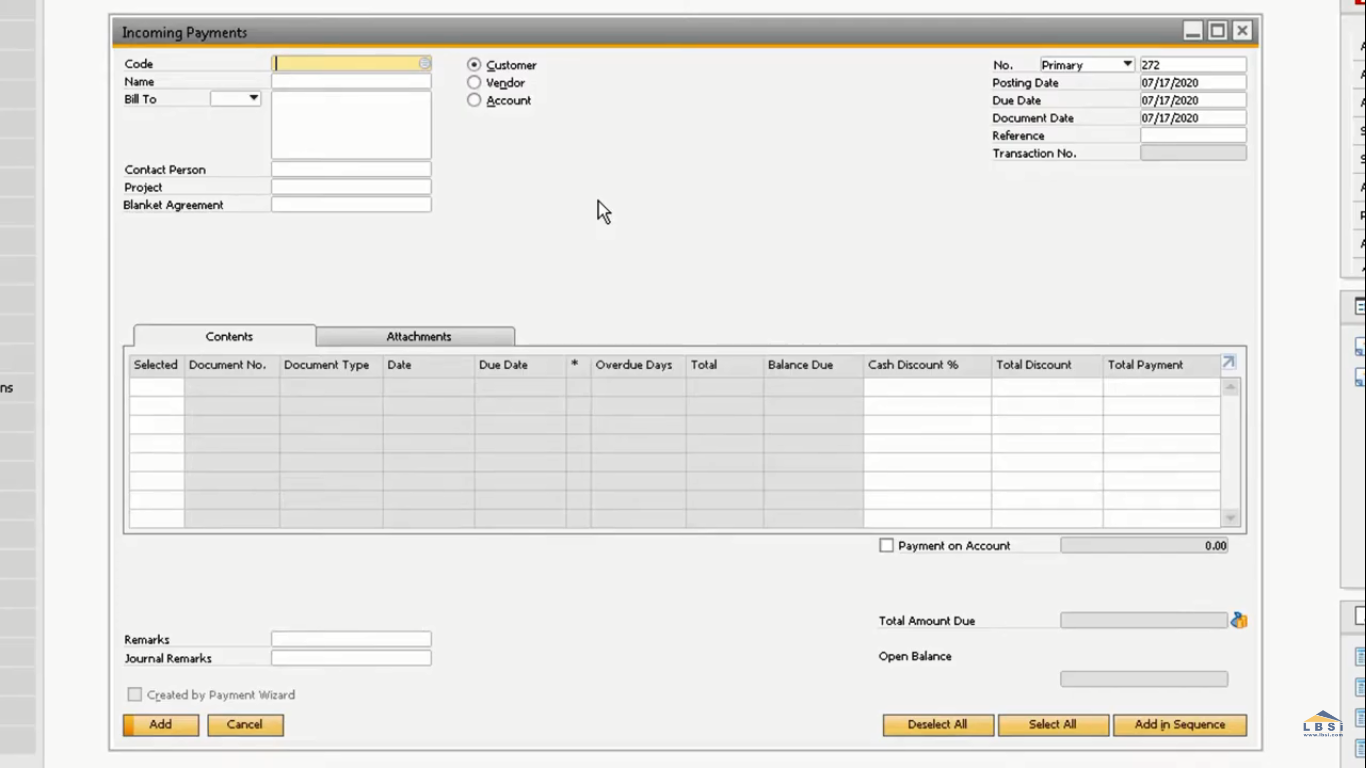Click the Add in Sequence button
This screenshot has height=768, width=1366.
tap(1180, 724)
